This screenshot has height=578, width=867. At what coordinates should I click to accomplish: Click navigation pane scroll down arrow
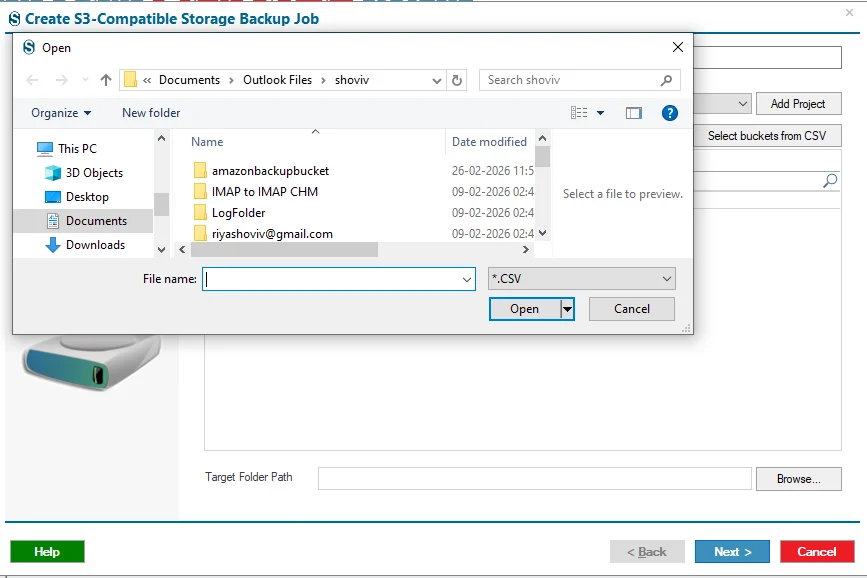[161, 250]
